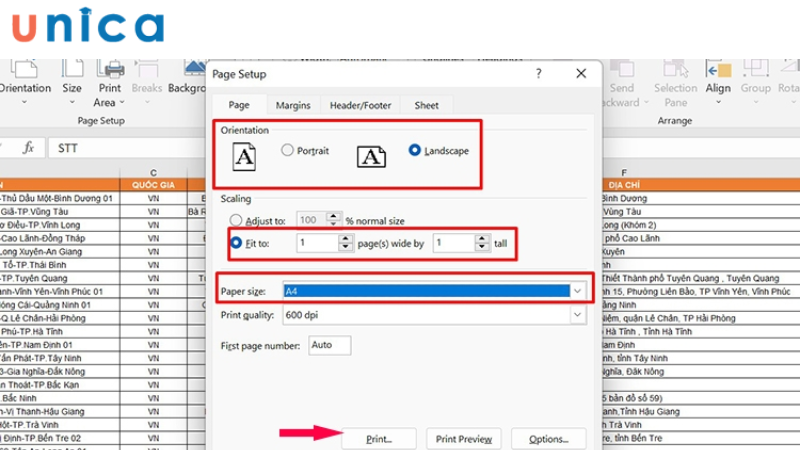Close the Page Setup dialog
The width and height of the screenshot is (800, 450).
pyautogui.click(x=581, y=73)
